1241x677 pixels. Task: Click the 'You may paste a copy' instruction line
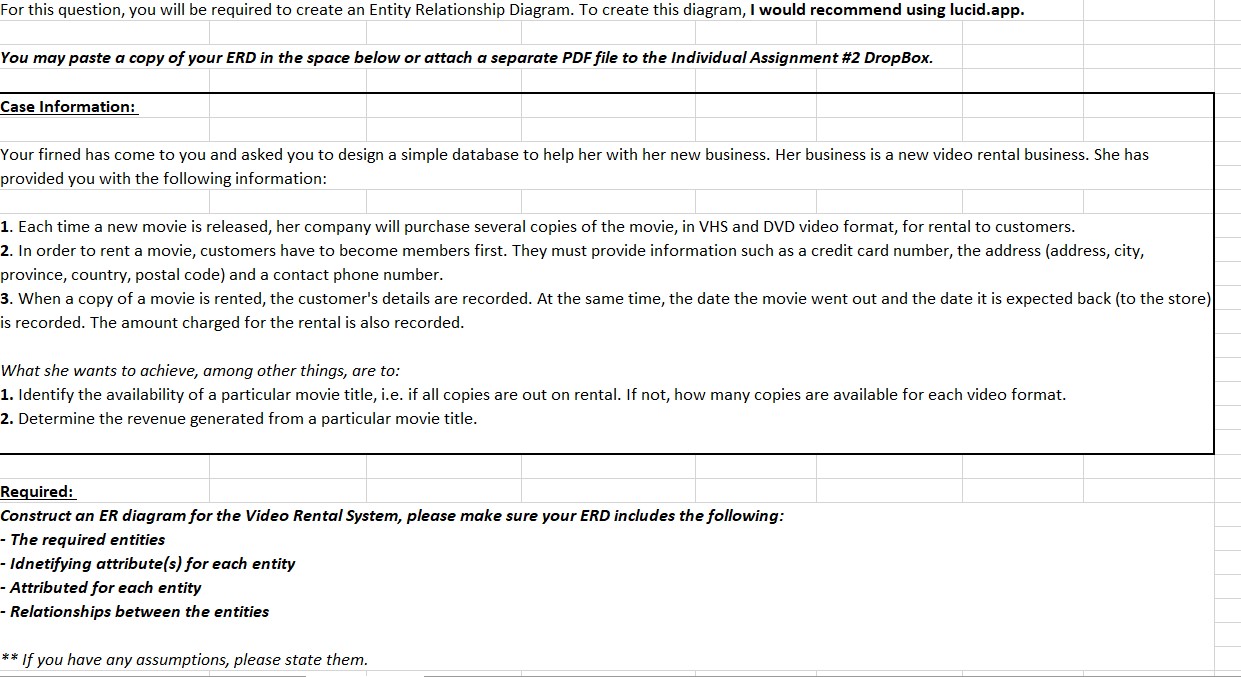click(467, 58)
